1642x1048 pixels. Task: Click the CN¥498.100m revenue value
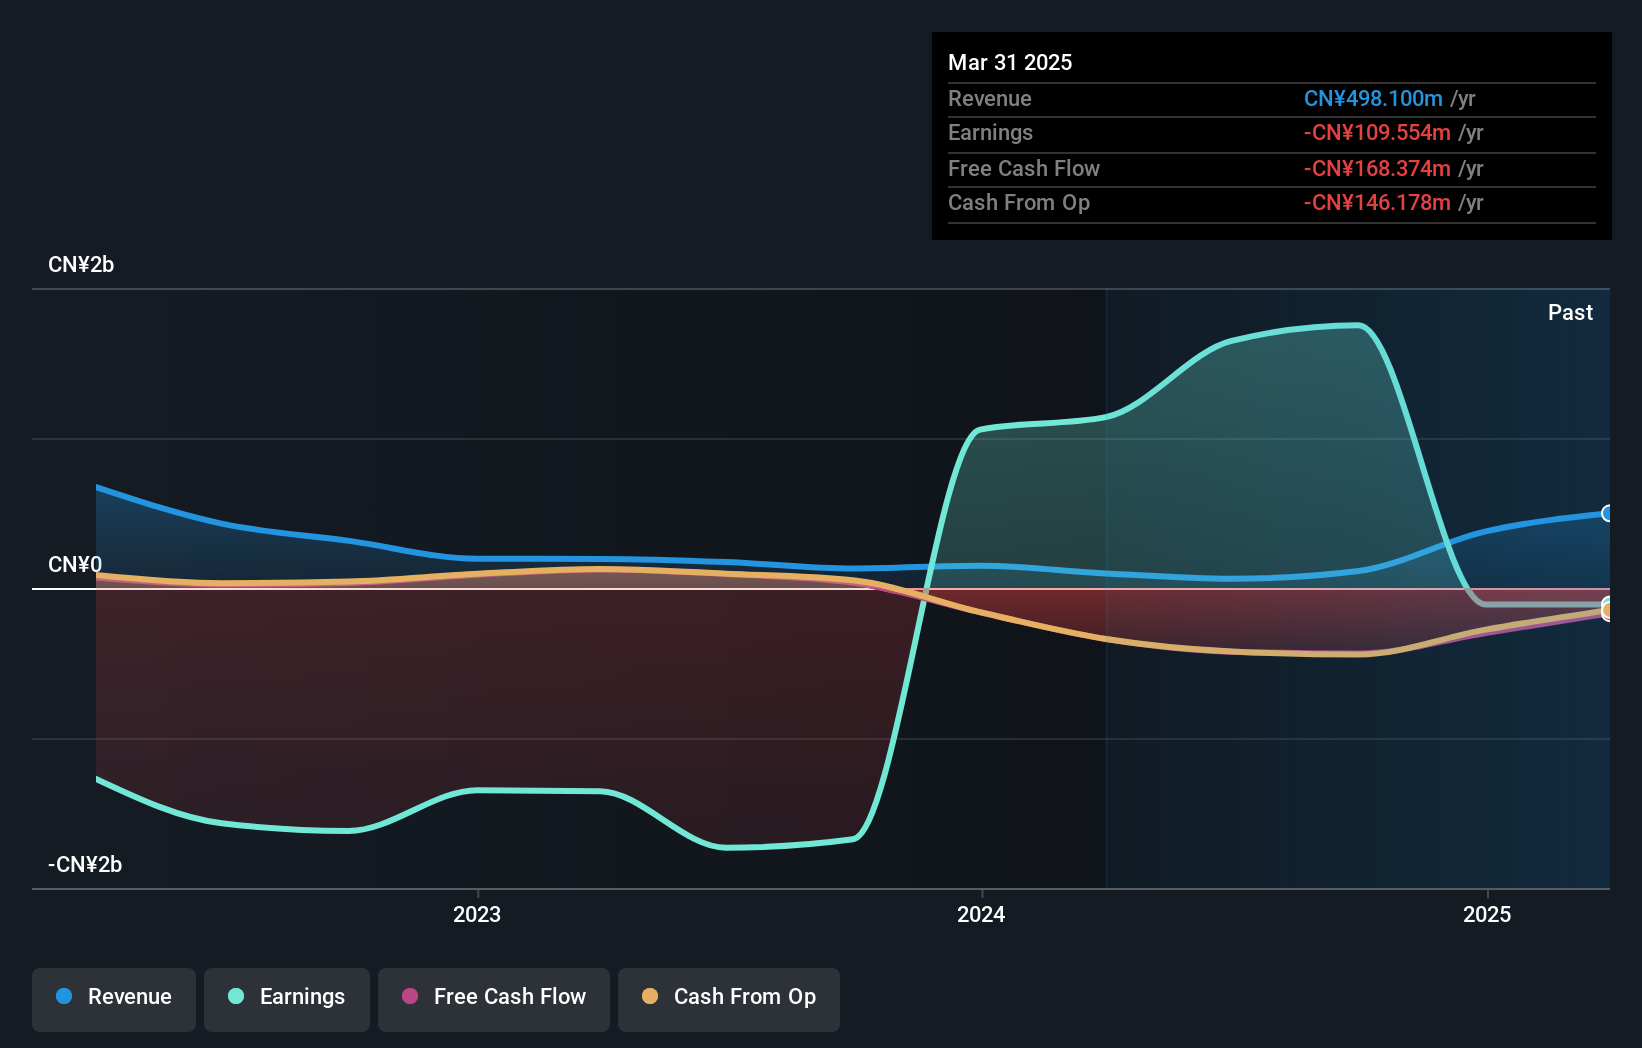click(1373, 98)
